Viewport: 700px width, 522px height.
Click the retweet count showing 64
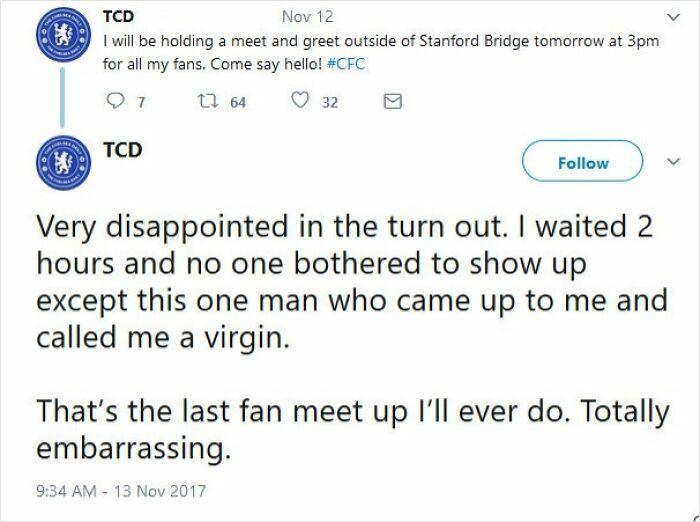(237, 100)
